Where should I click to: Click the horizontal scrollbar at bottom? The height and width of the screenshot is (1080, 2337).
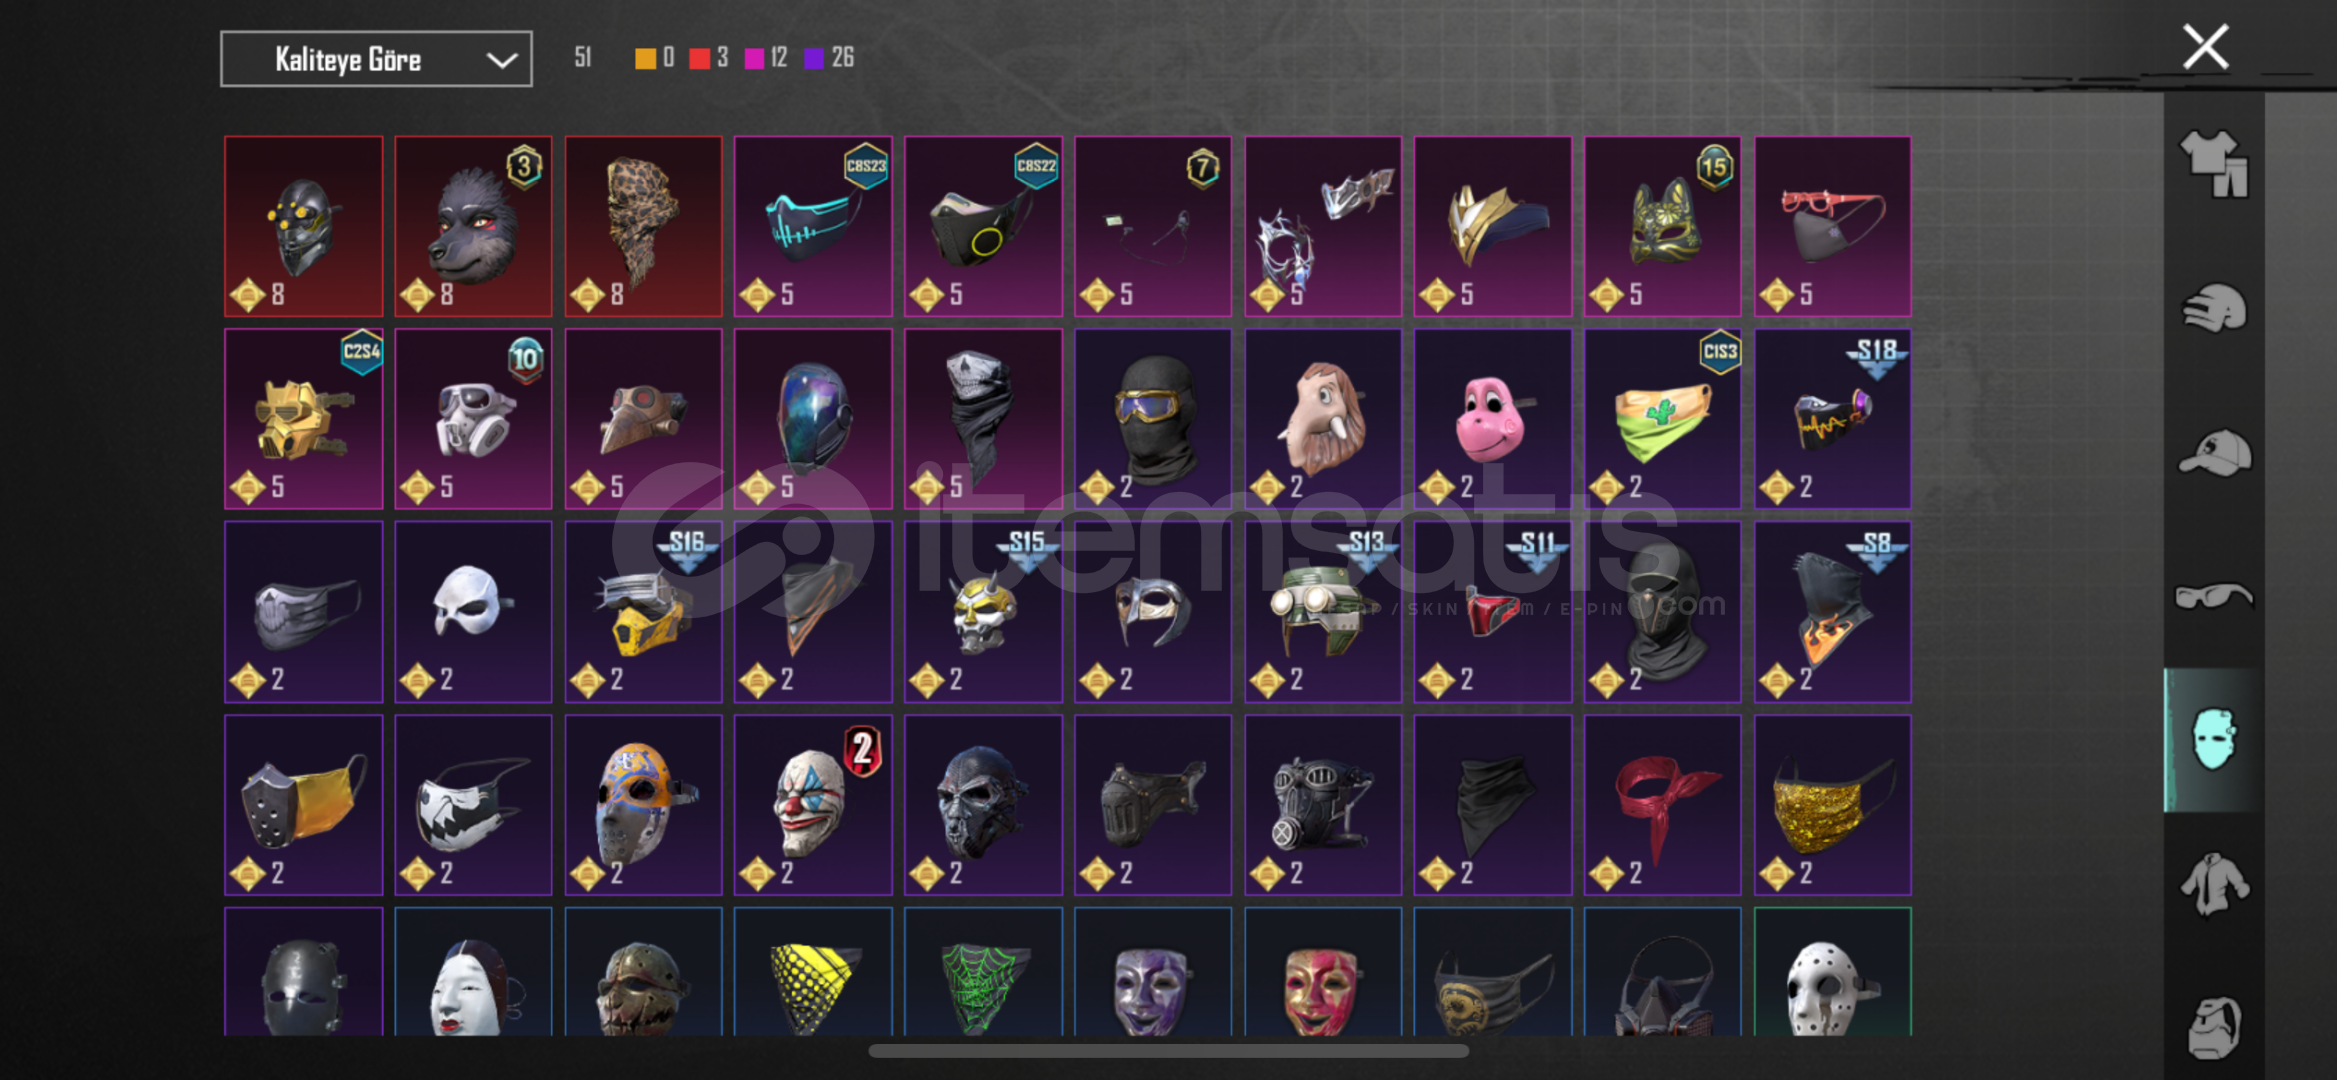click(x=1168, y=1051)
